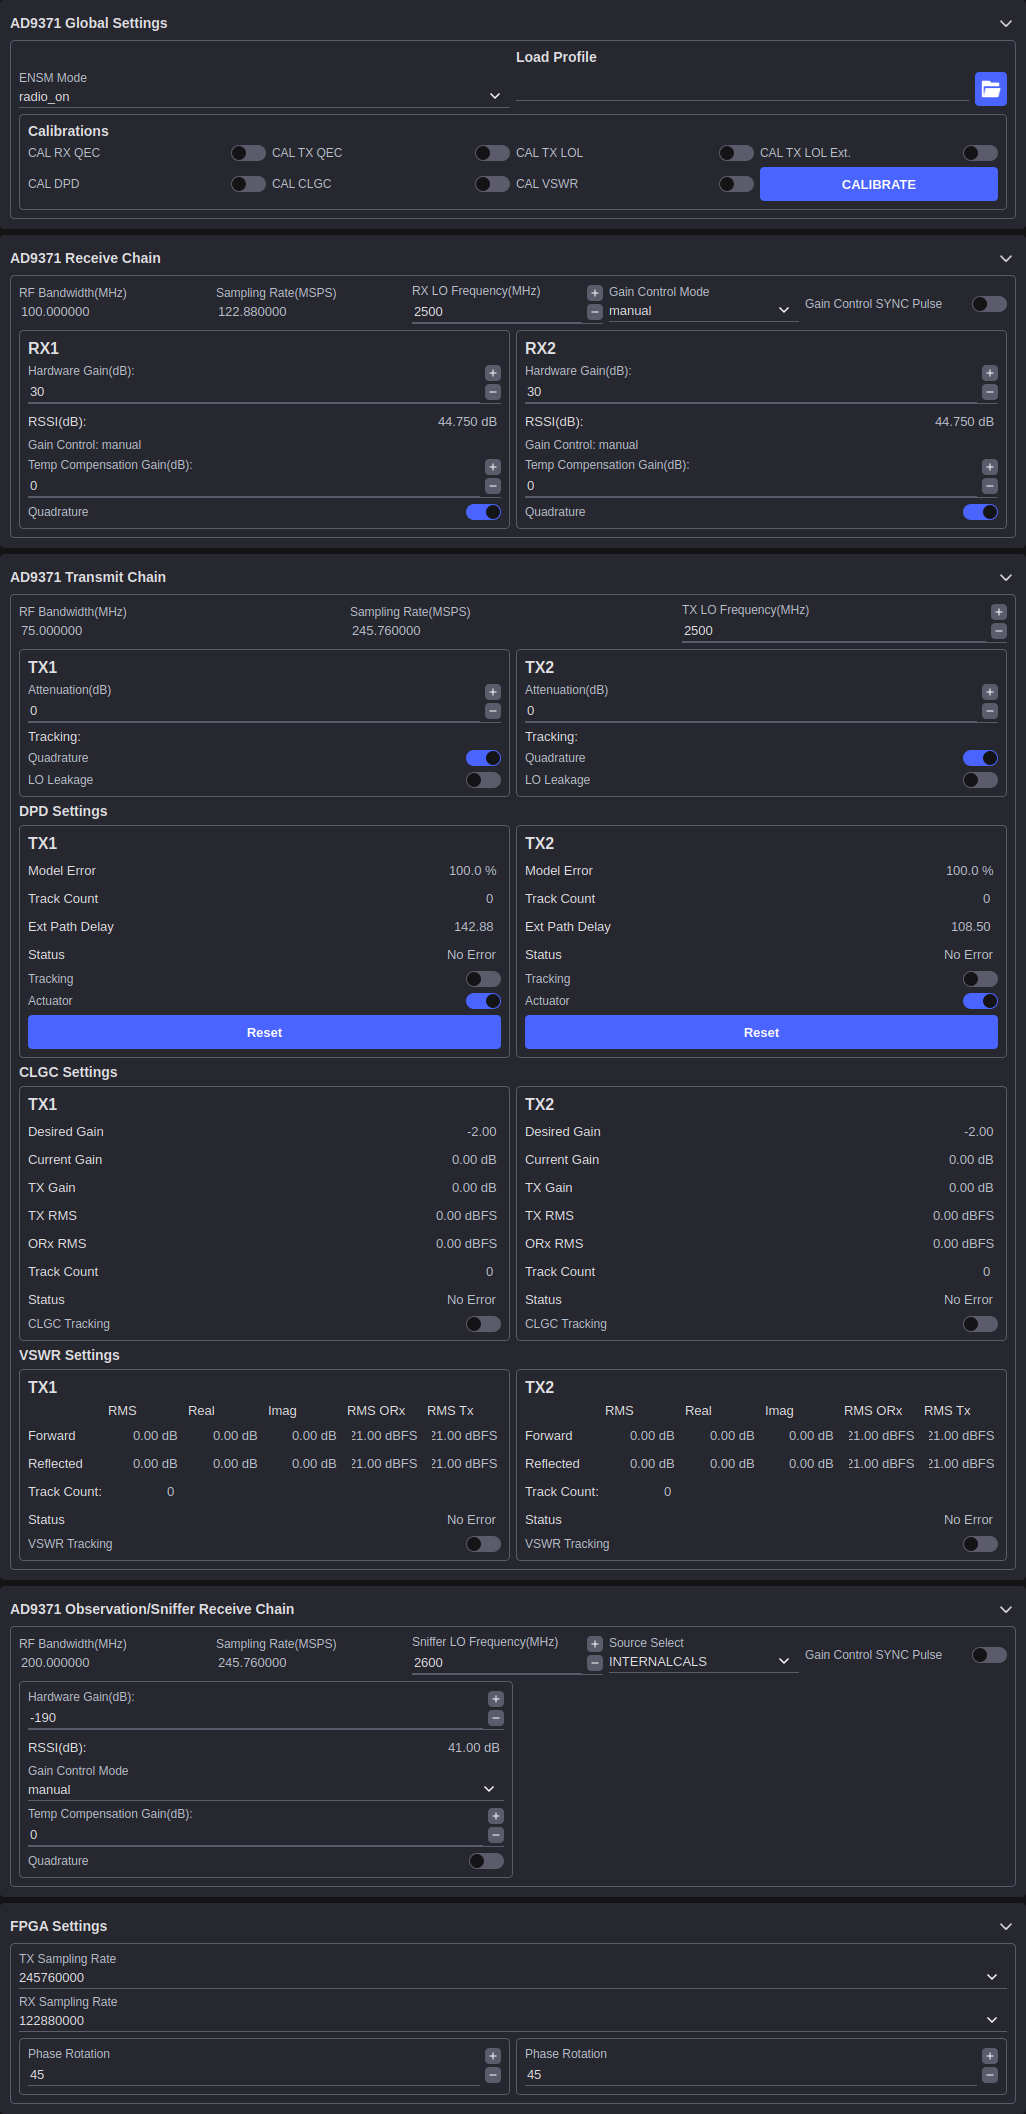Increase TX1 Attenuation with plus
The height and width of the screenshot is (2114, 1026).
pos(492,692)
